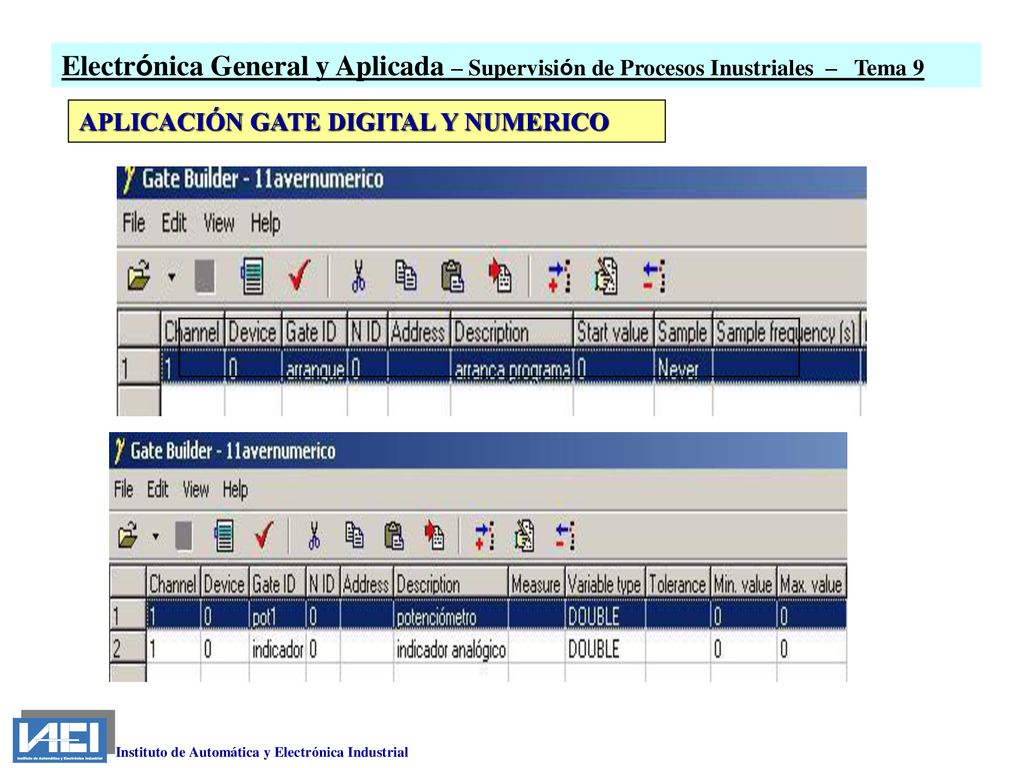Open View menu in upper Gate Builder

(x=219, y=223)
